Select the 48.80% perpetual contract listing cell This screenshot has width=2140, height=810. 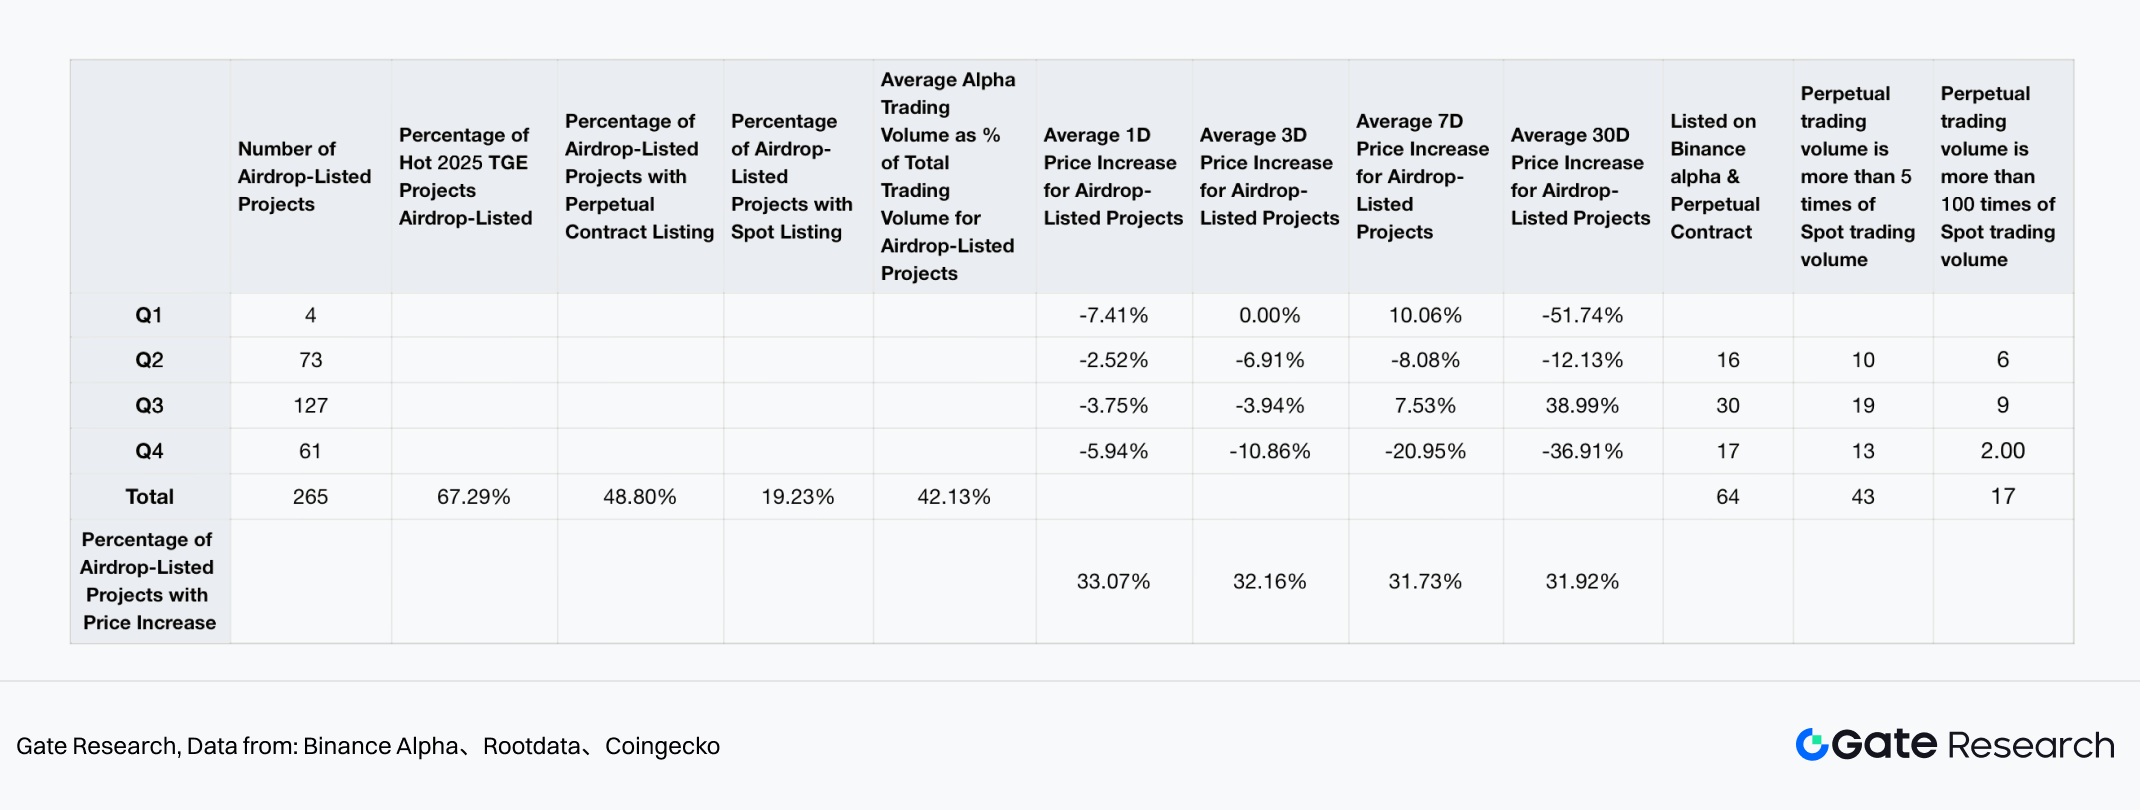[x=639, y=497]
